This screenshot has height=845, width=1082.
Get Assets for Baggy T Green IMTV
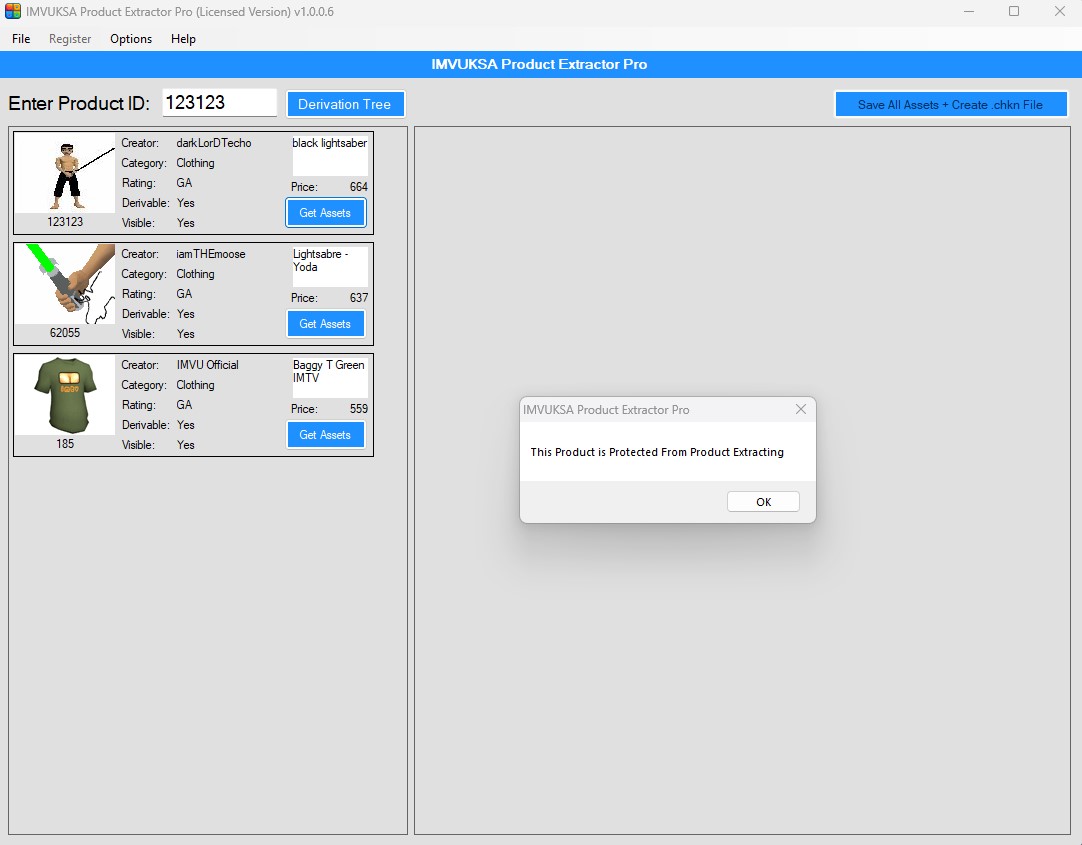(325, 435)
